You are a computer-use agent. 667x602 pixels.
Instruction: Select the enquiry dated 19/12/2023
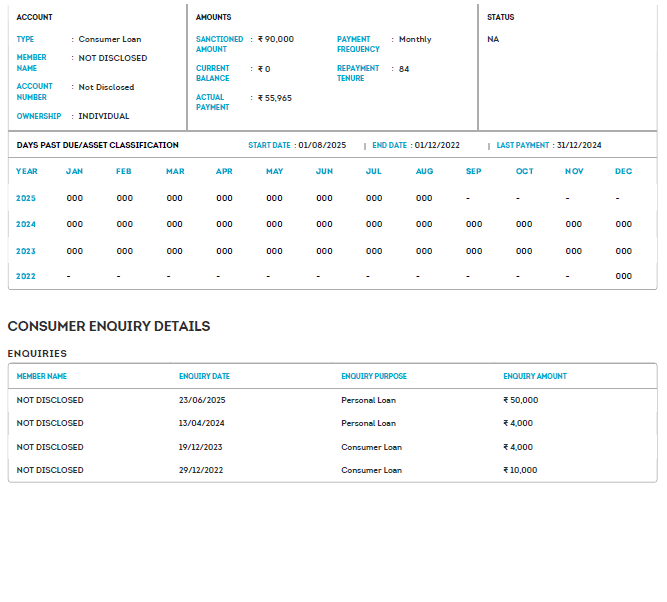[x=201, y=447]
